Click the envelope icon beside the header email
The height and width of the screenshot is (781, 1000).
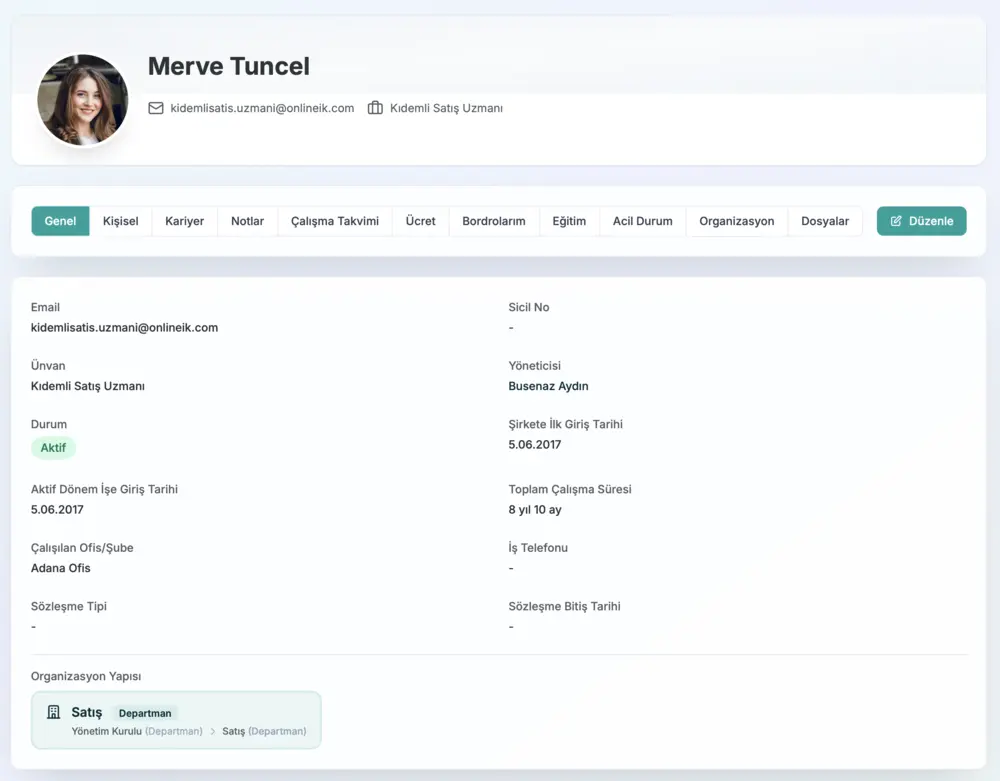click(x=156, y=108)
